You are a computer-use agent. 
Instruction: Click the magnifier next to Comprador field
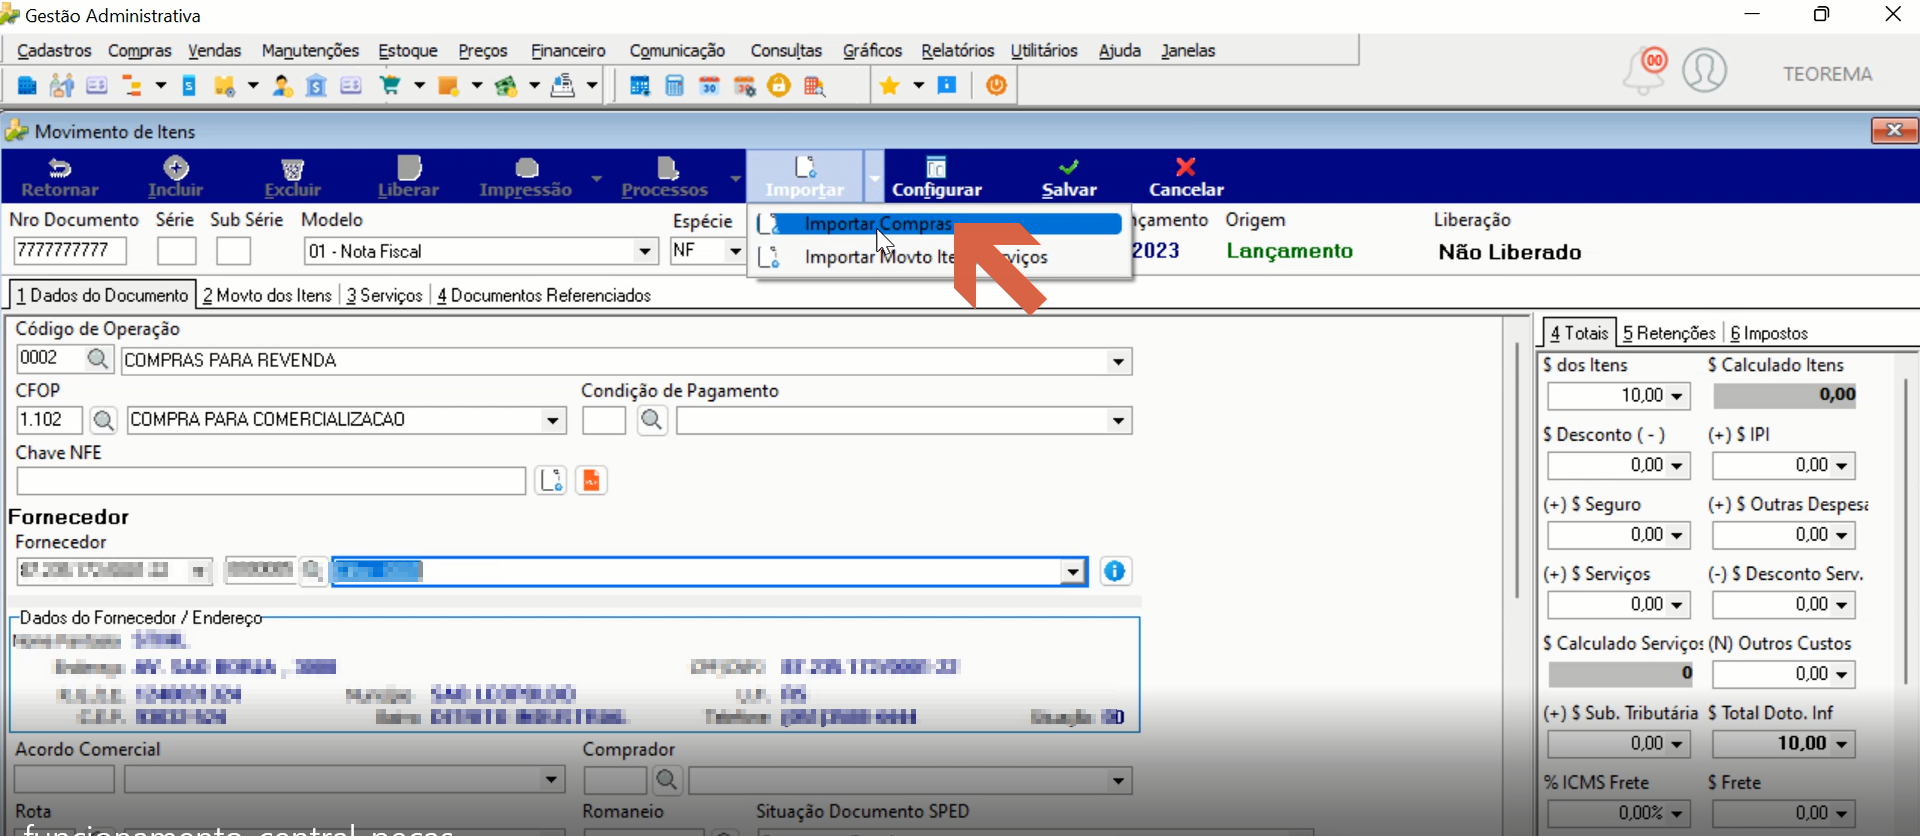(667, 780)
